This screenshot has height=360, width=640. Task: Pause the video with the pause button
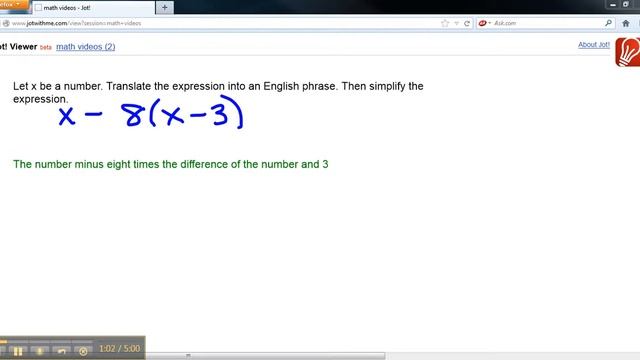(18, 351)
